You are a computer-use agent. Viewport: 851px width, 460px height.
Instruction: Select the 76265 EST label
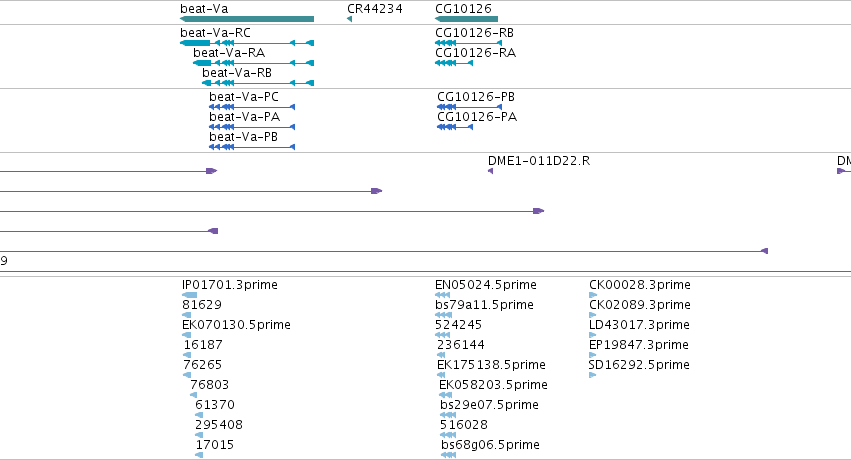pyautogui.click(x=202, y=365)
